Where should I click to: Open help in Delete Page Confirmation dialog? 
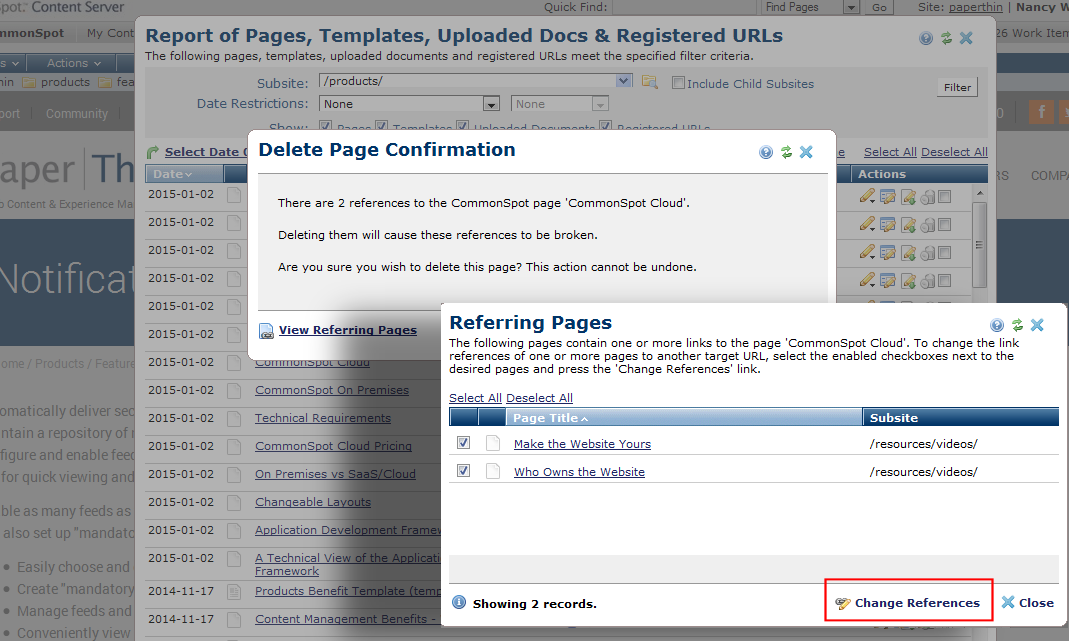click(766, 152)
